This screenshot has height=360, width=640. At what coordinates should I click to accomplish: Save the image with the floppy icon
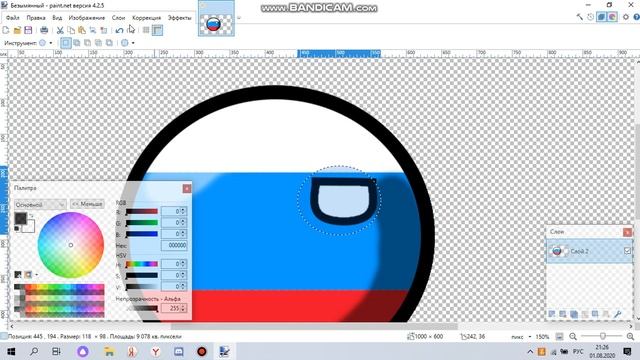(x=28, y=30)
